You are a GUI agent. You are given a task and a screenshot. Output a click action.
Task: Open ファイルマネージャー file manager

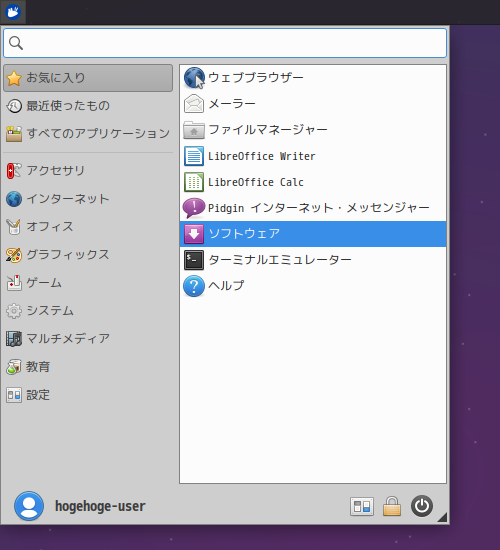313,130
